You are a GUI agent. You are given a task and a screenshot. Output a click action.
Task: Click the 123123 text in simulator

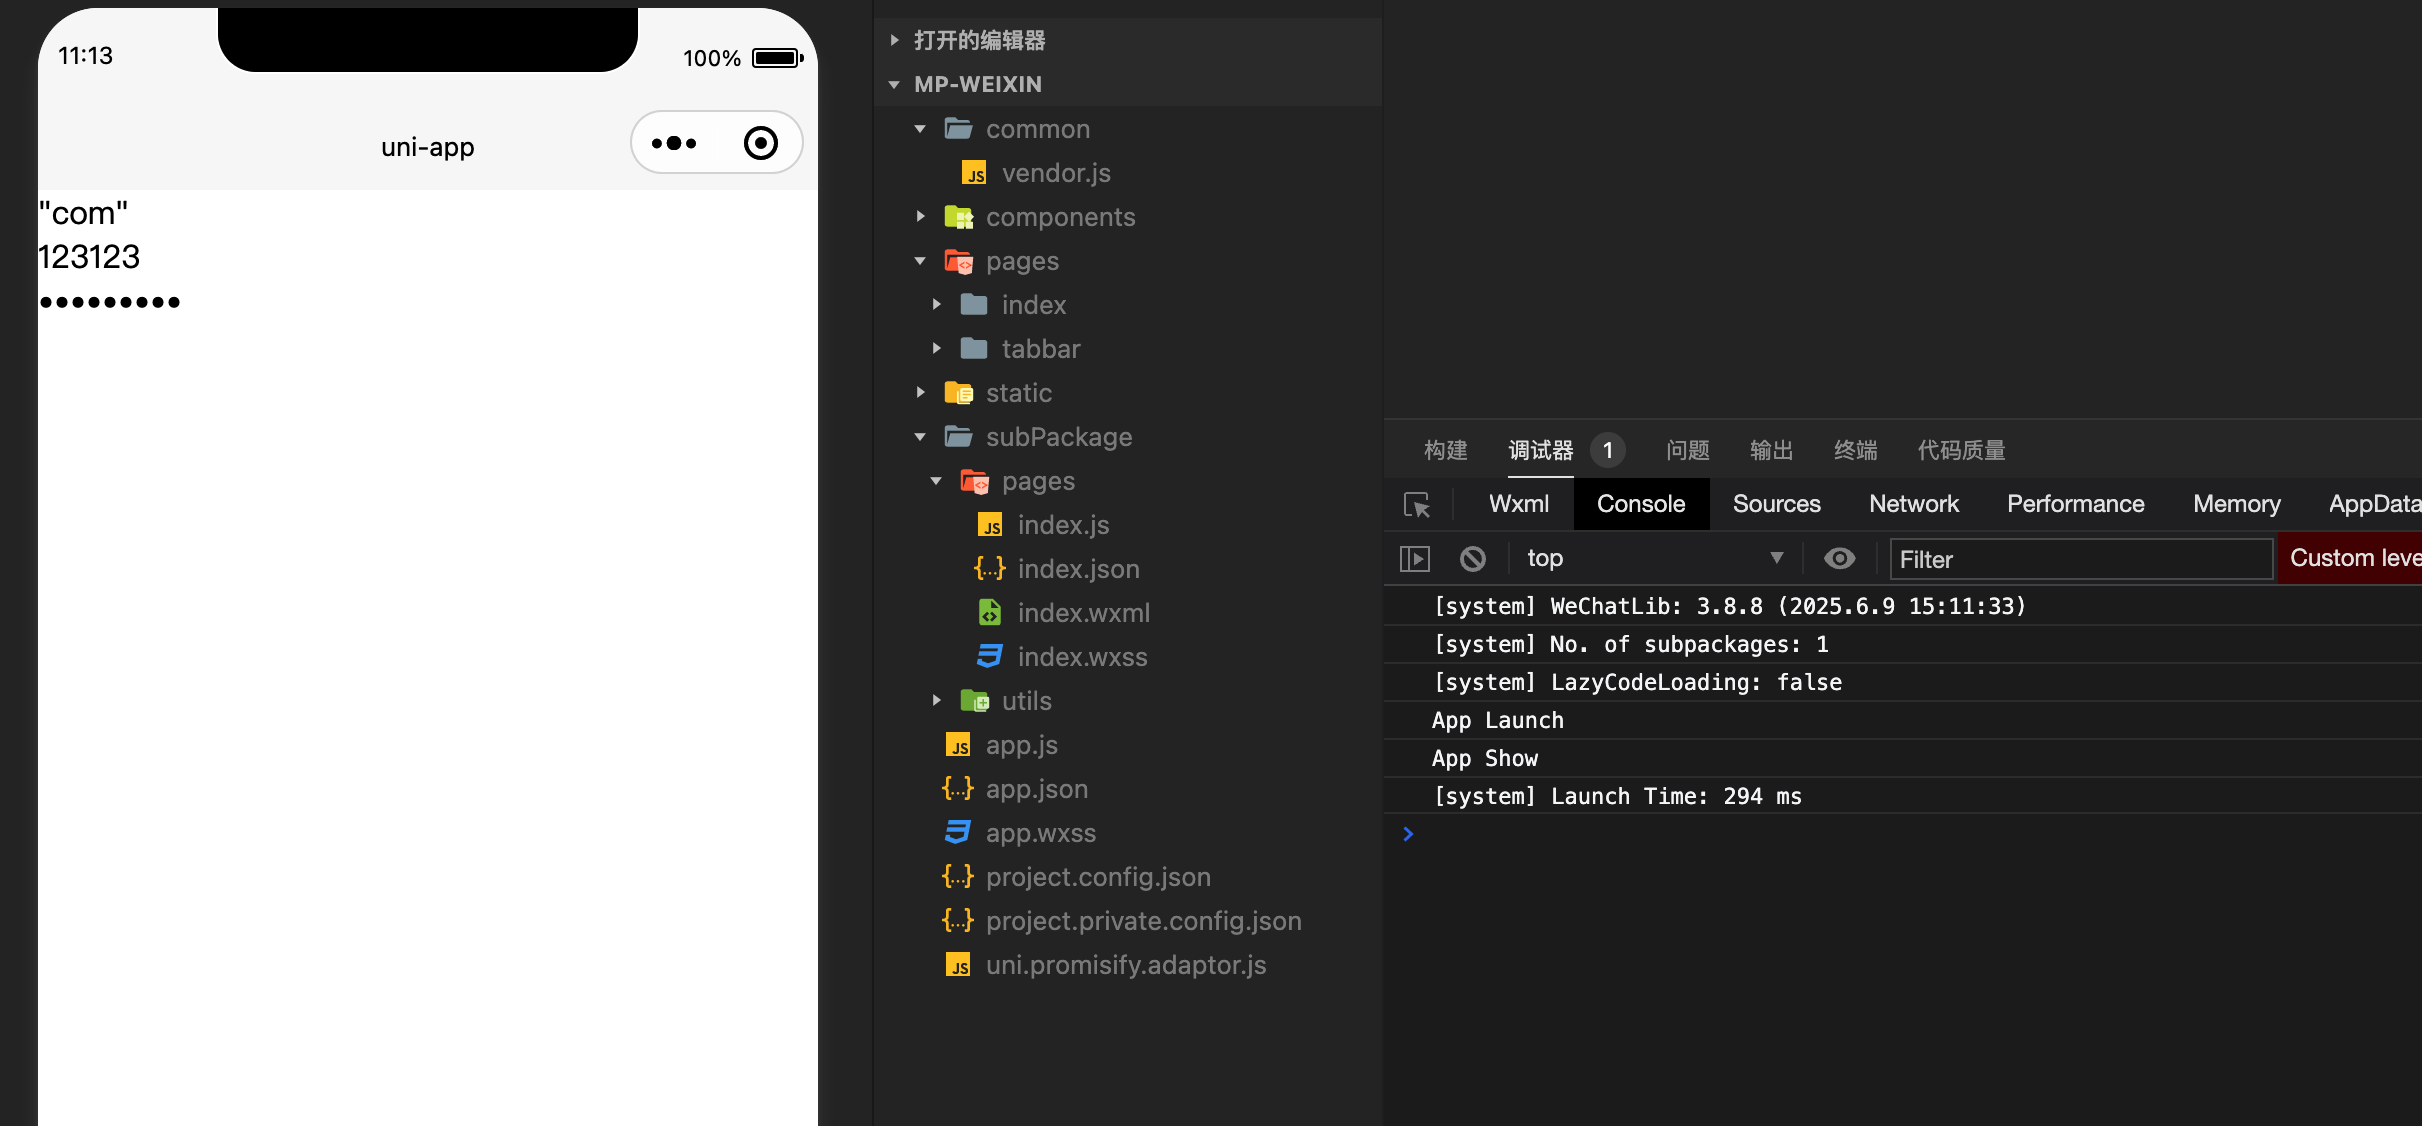click(89, 257)
